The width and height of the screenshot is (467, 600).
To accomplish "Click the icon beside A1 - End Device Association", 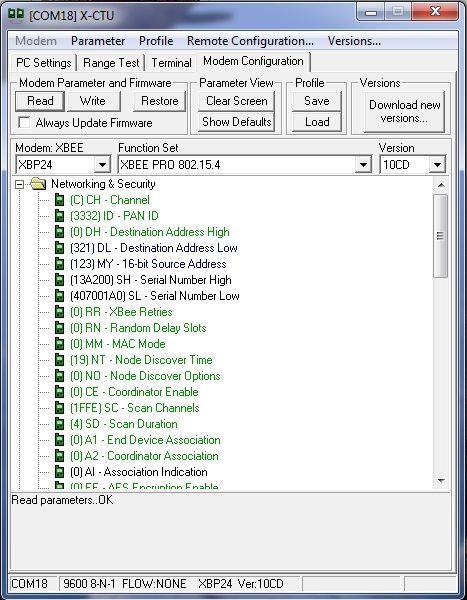I will [59, 440].
